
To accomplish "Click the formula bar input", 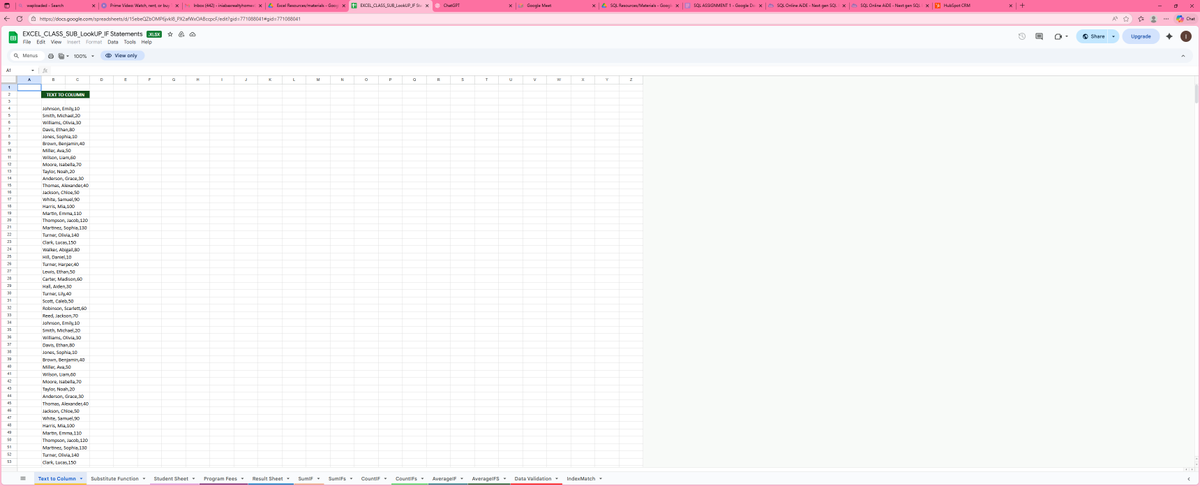I will 620,70.
